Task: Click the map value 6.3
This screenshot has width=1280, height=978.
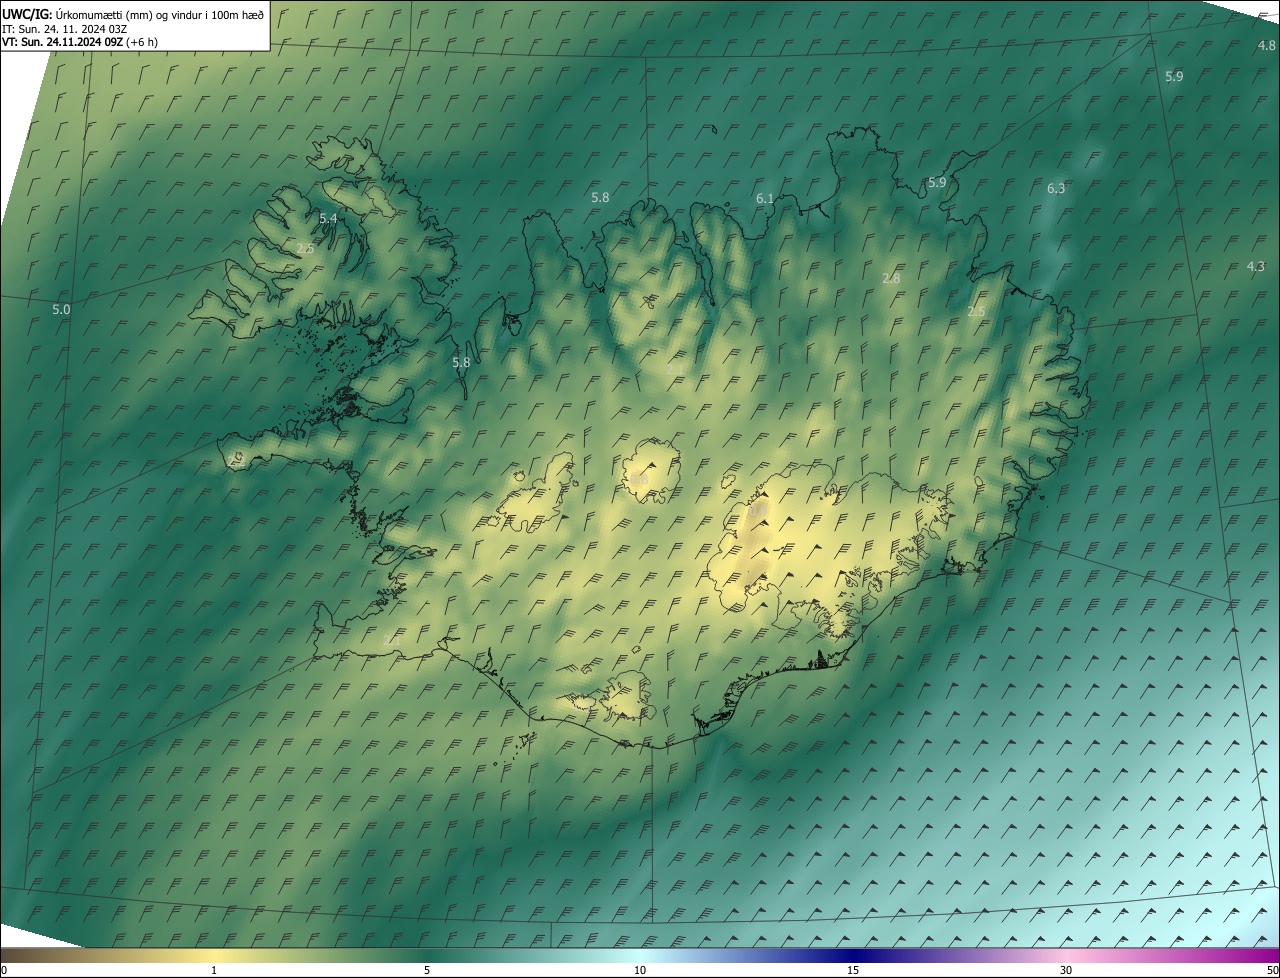Action: (x=1056, y=188)
